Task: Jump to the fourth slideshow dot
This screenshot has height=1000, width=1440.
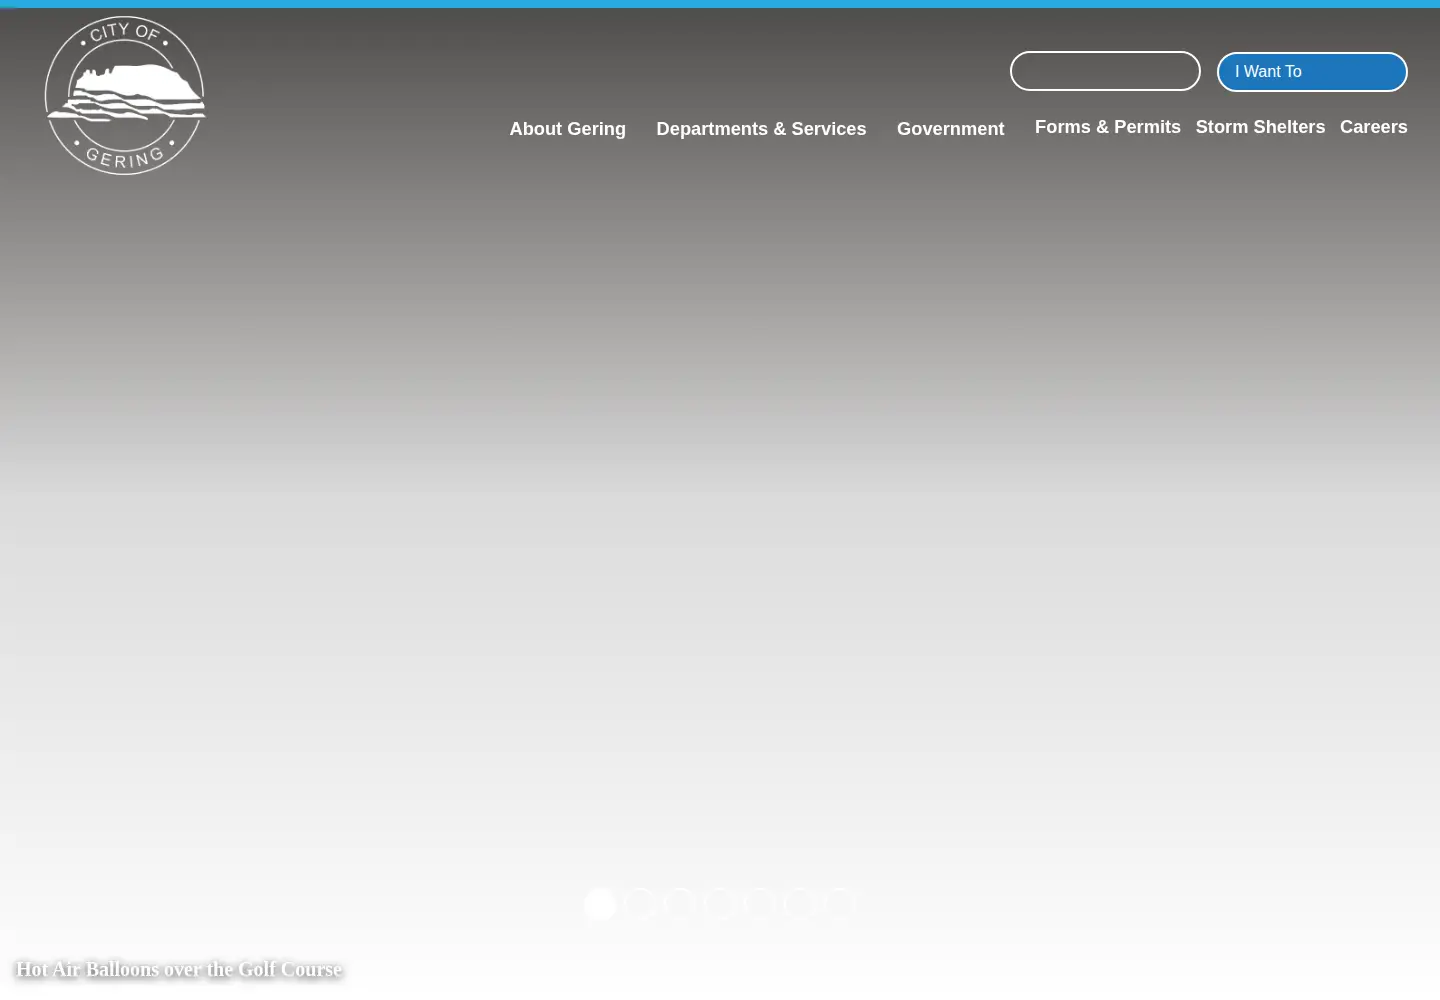Action: tap(720, 903)
